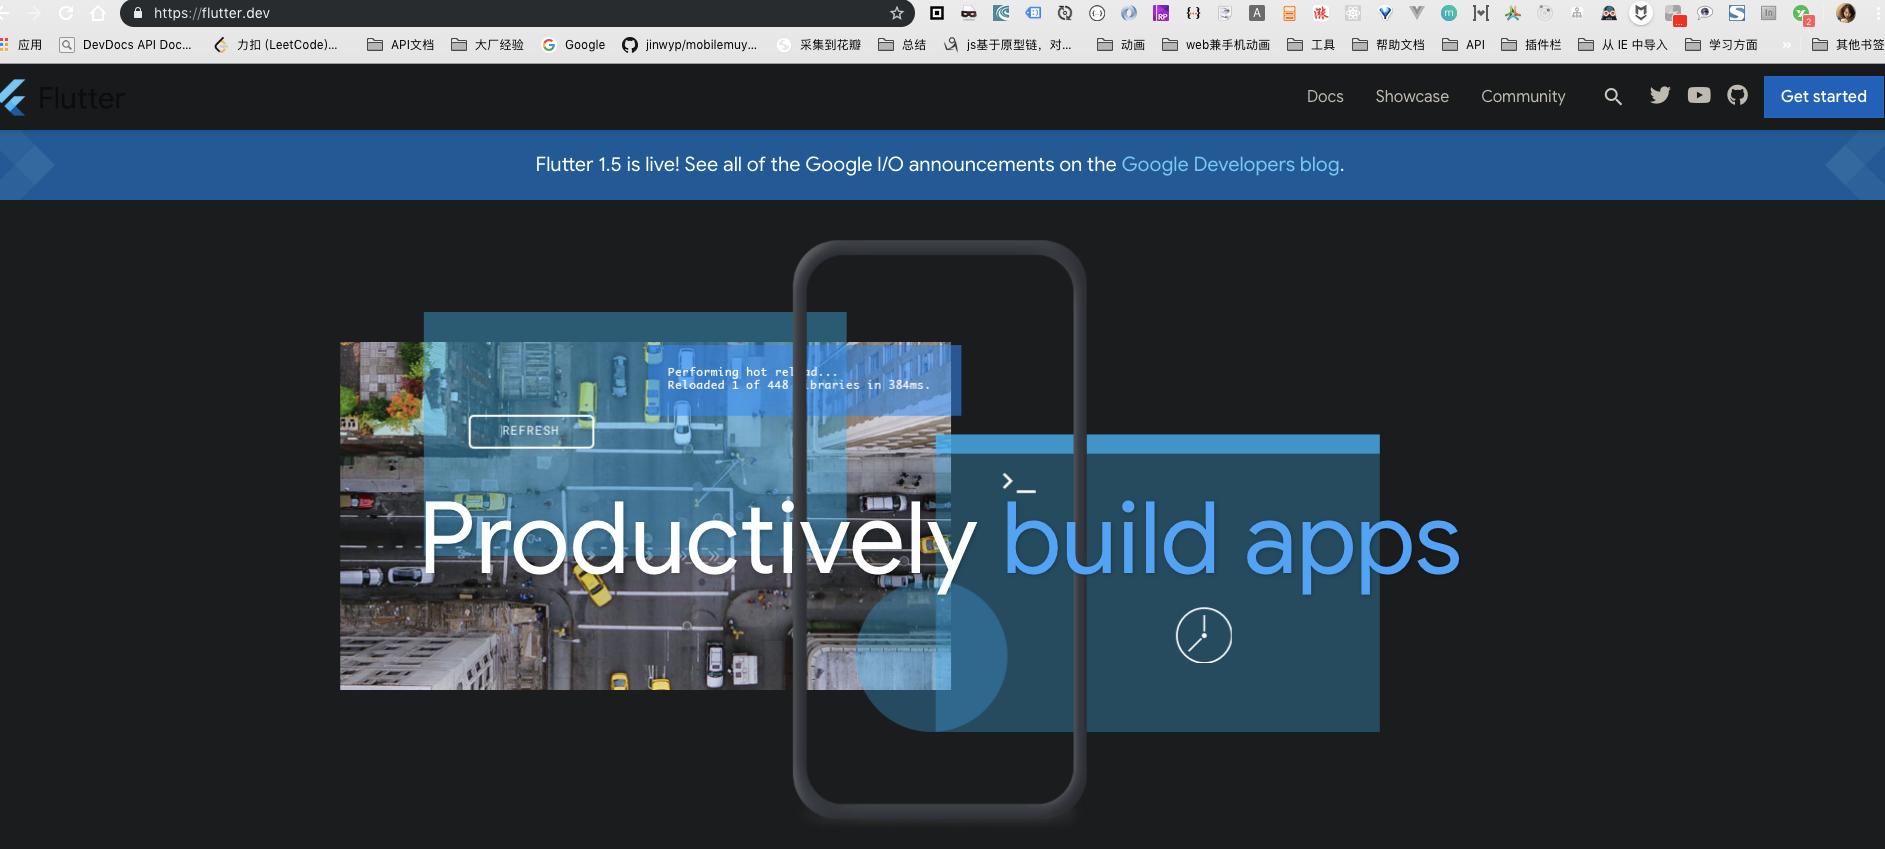
Task: Click the colorful pinwheel extension icon
Action: (x=1513, y=13)
